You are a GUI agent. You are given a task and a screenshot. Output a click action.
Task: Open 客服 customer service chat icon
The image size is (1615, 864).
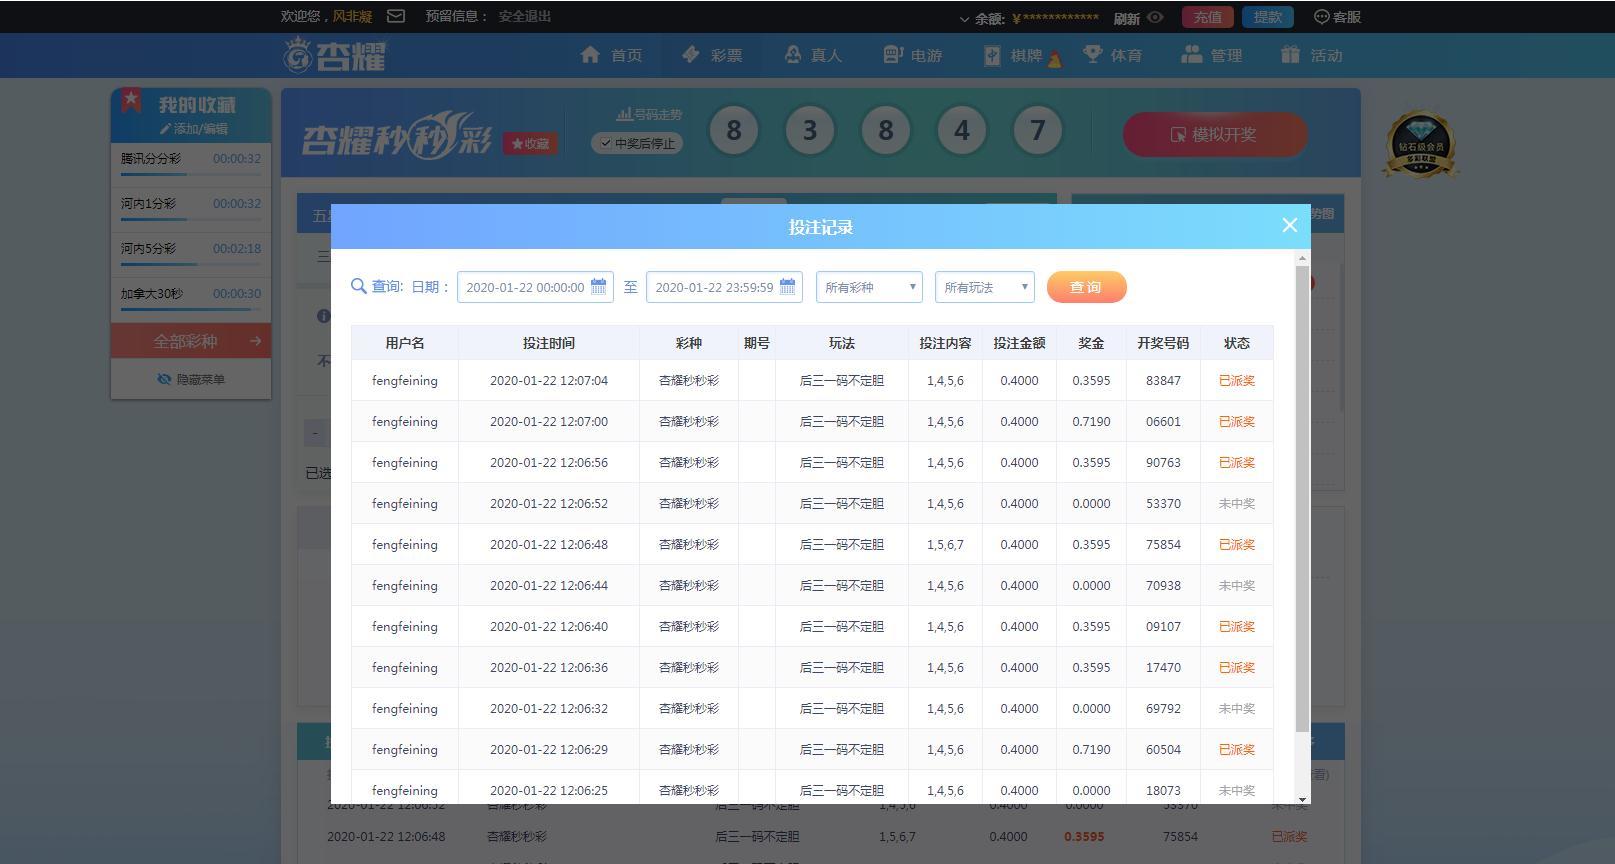click(1337, 17)
